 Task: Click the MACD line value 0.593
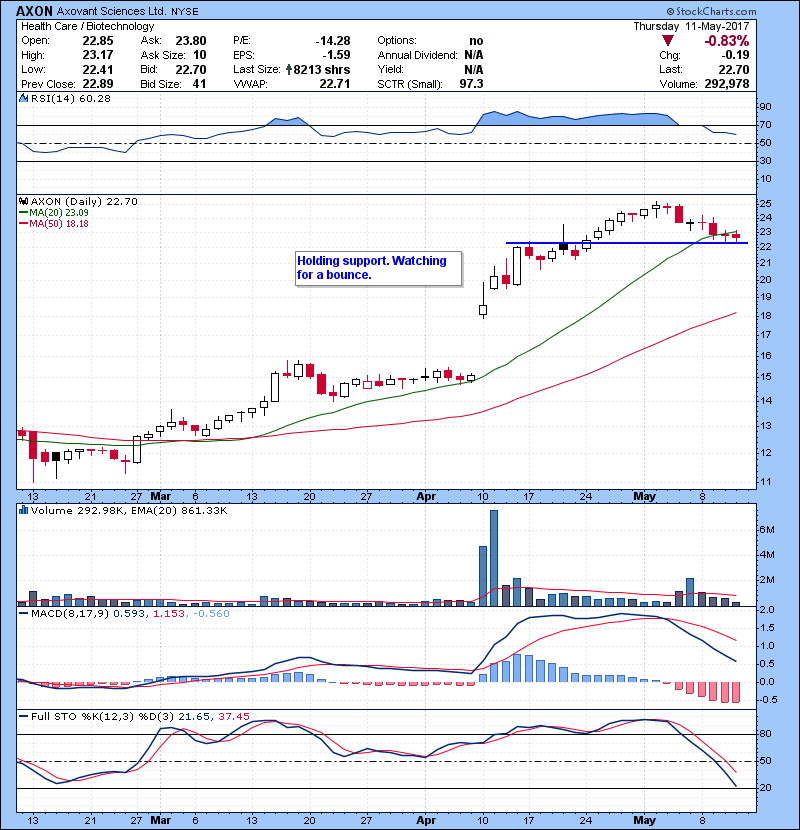tap(129, 614)
